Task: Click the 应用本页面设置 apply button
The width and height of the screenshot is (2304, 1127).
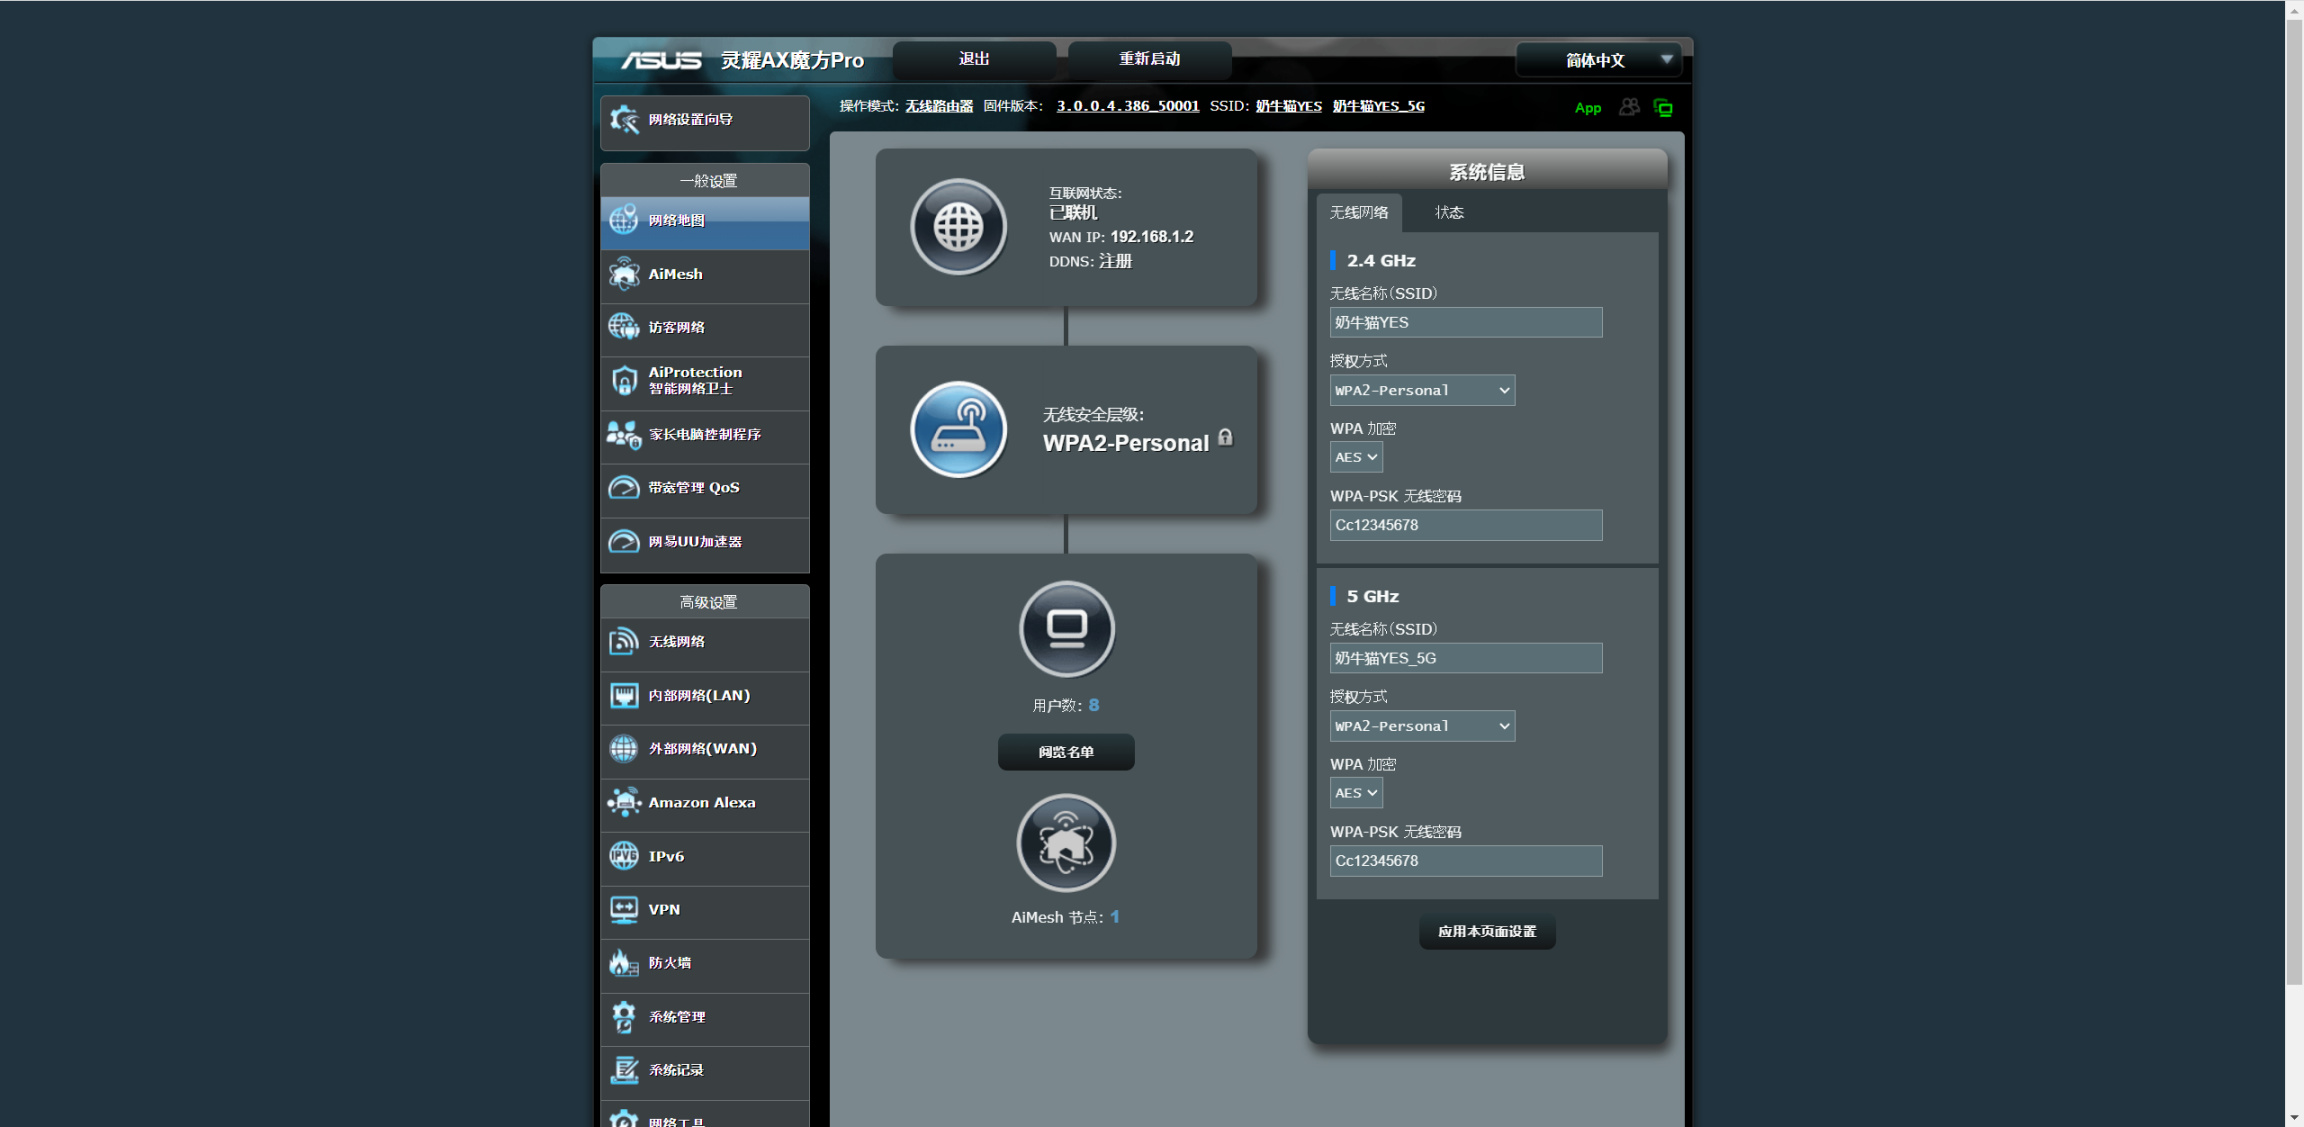Action: 1486,931
